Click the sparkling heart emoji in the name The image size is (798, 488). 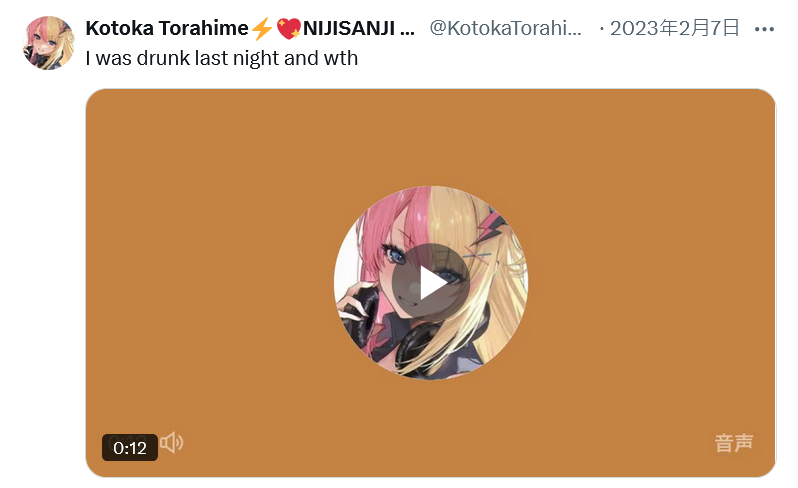tap(289, 29)
